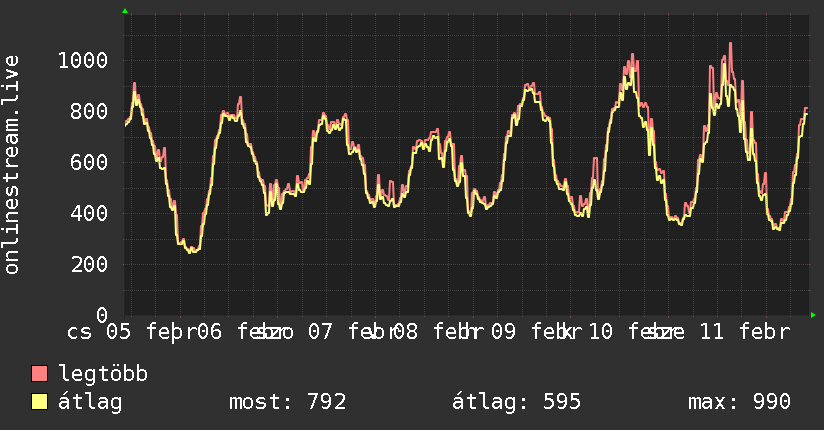Click the '11 febr' x-axis date label
The width and height of the screenshot is (824, 430).
(x=745, y=332)
